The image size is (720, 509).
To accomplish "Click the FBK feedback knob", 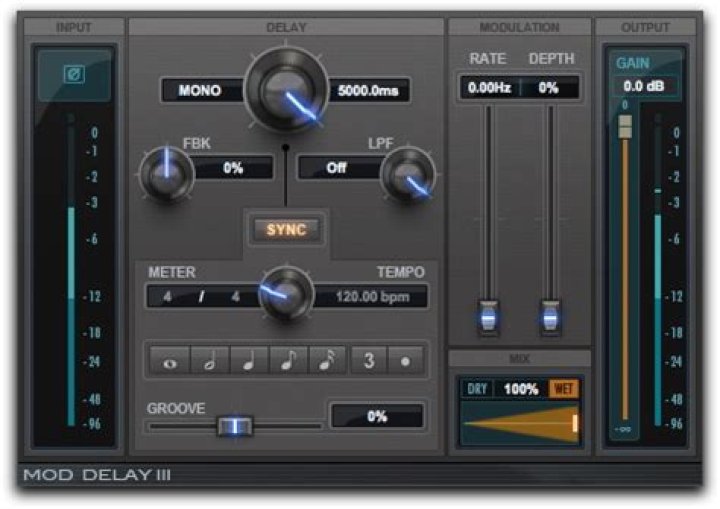I will (166, 174).
